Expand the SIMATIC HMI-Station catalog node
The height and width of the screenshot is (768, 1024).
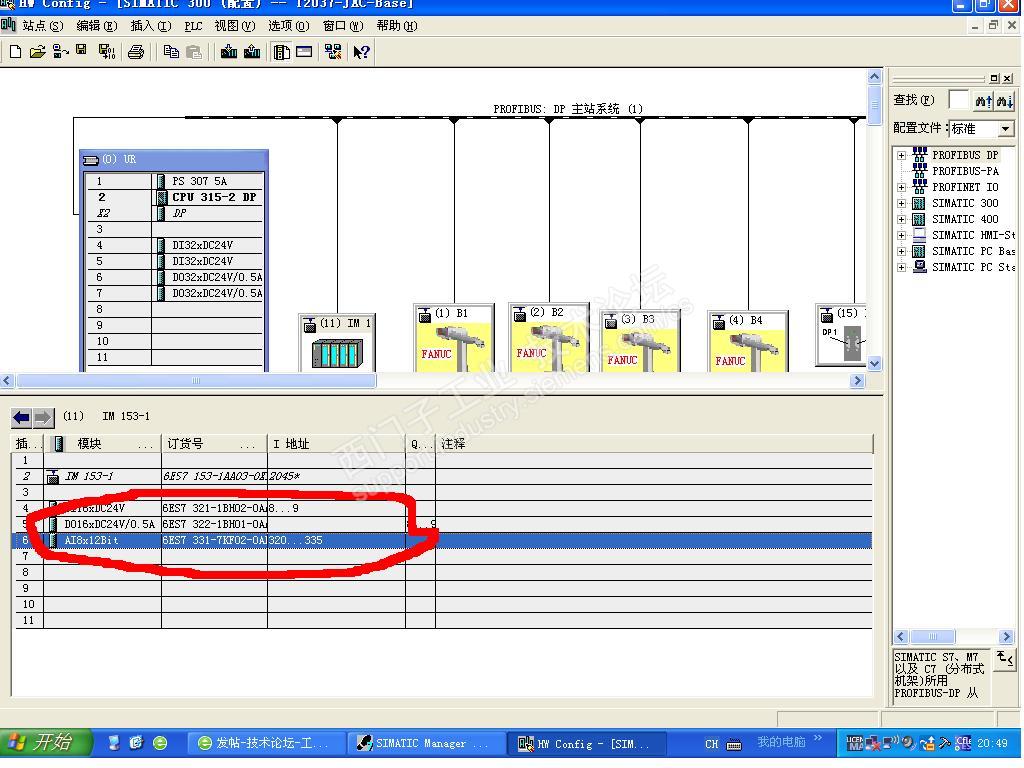pos(902,236)
